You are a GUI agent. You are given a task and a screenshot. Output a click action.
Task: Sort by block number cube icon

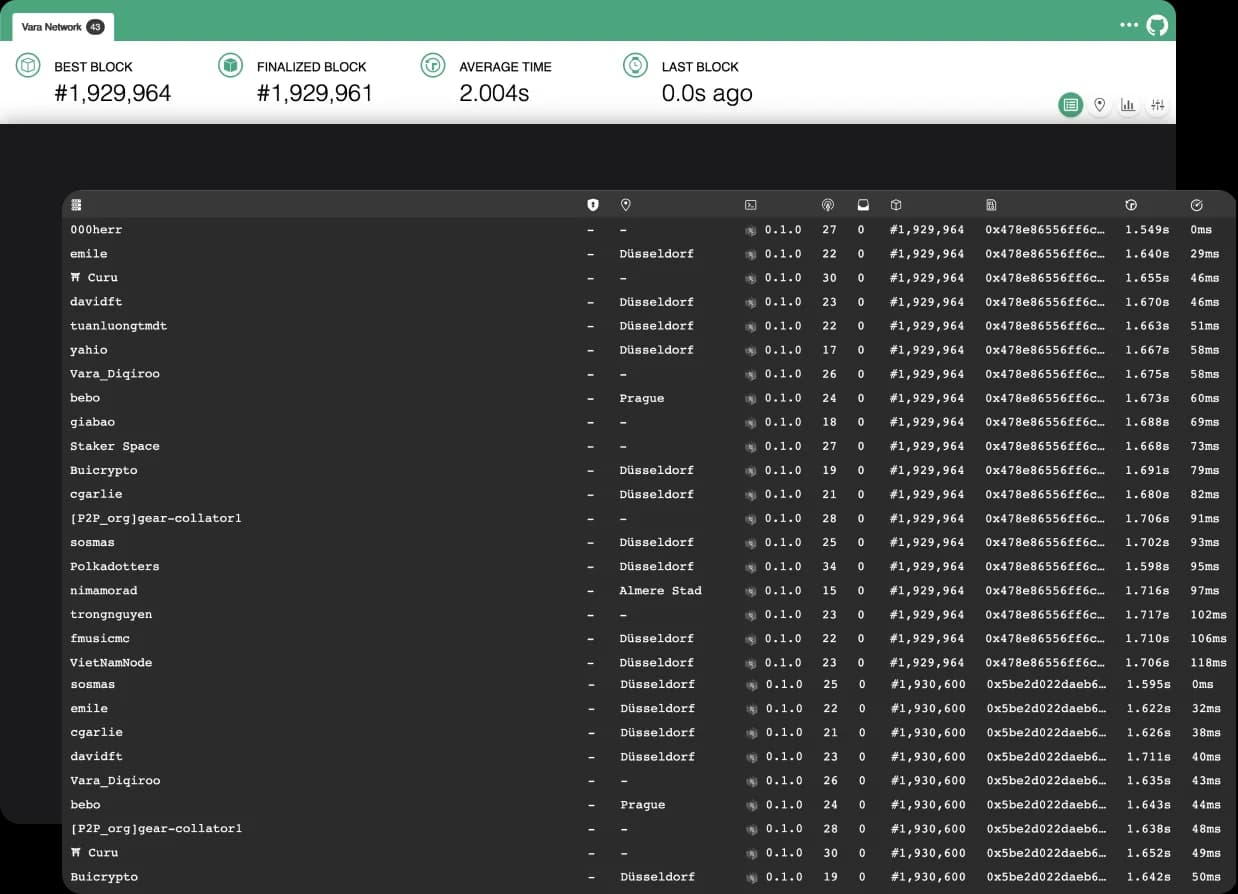[x=896, y=205]
